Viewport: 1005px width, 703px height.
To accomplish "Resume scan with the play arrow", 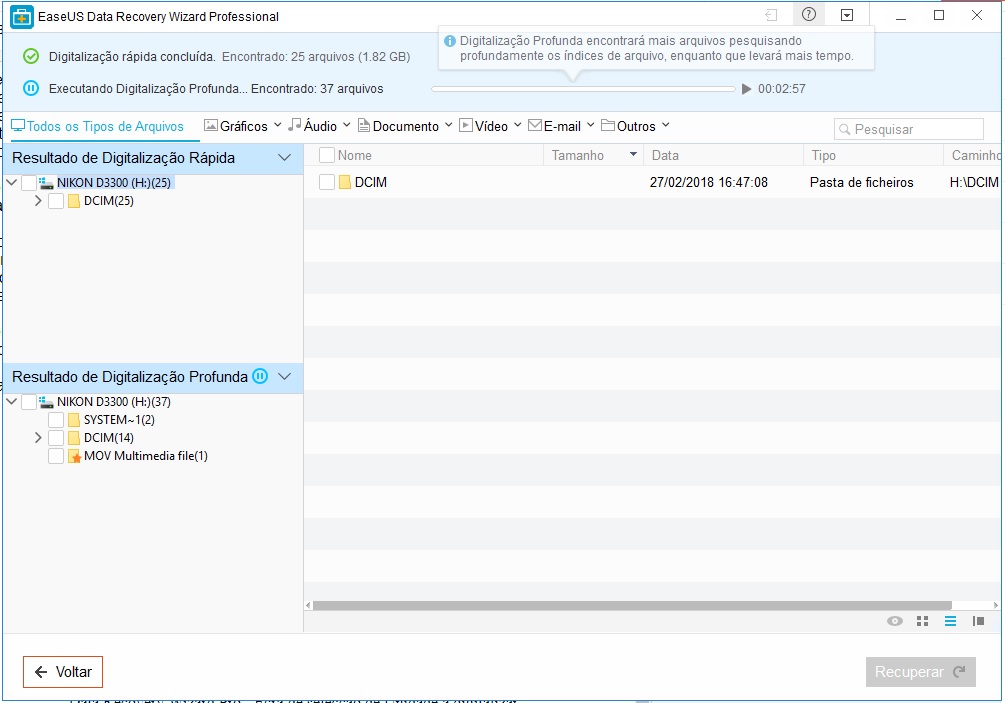I will click(x=746, y=89).
